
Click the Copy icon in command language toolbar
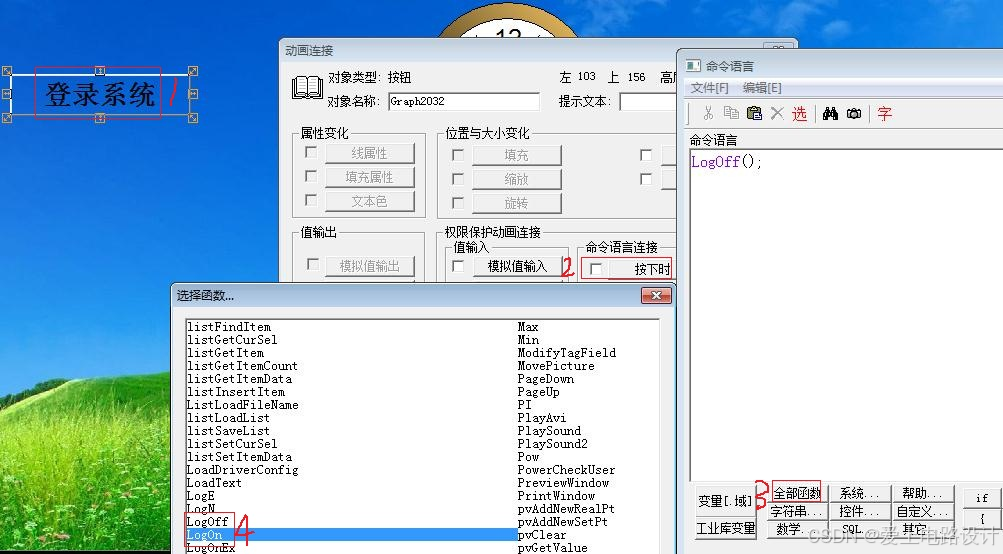coord(731,113)
